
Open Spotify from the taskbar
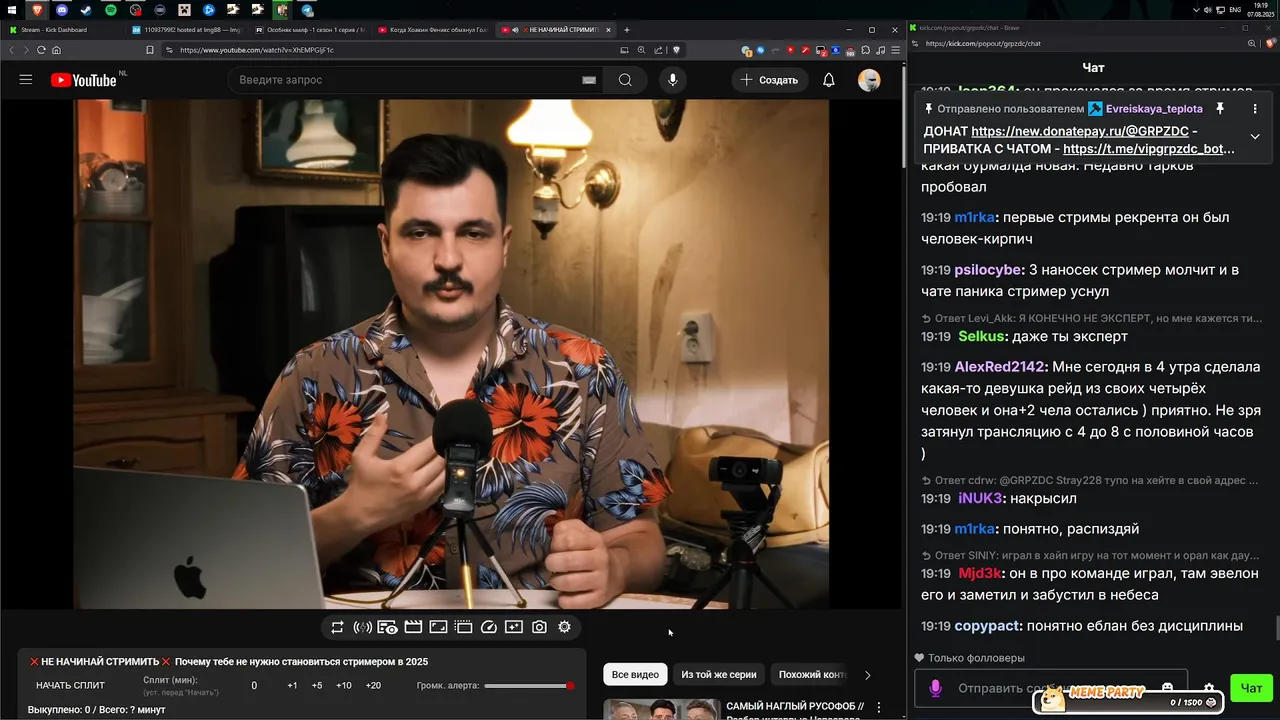point(111,10)
